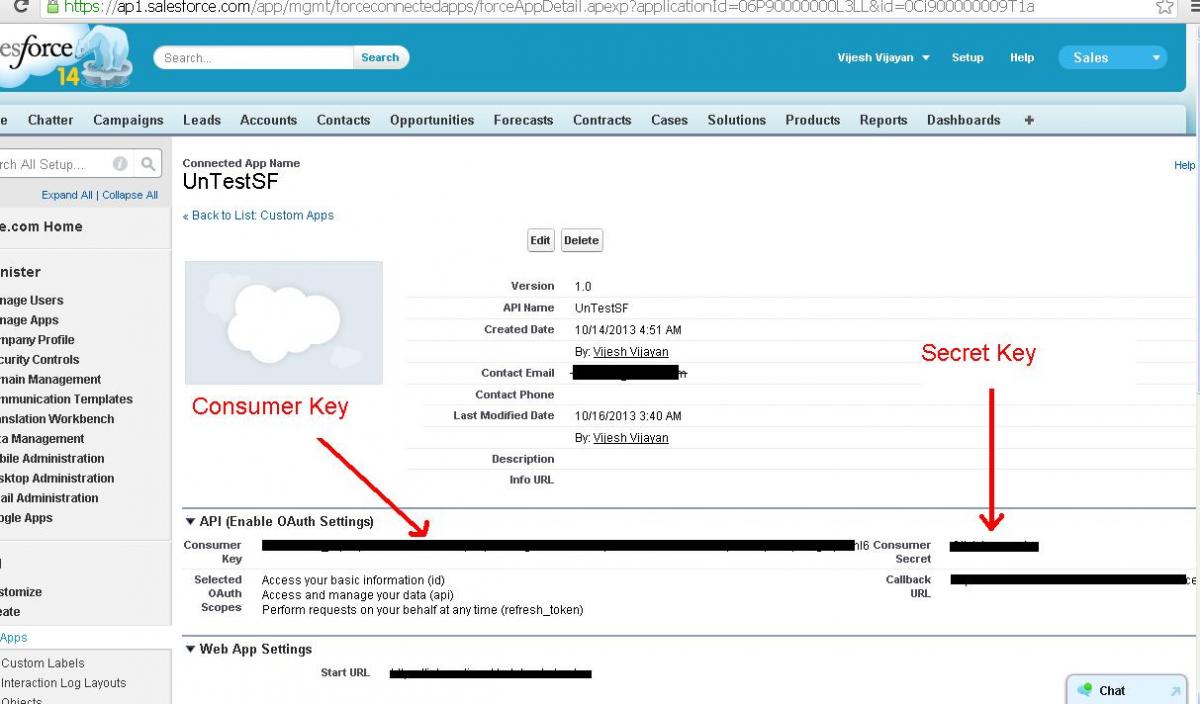Image resolution: width=1200 pixels, height=704 pixels.
Task: Open Vijesh Vijayan link under Created Date
Action: [630, 352]
